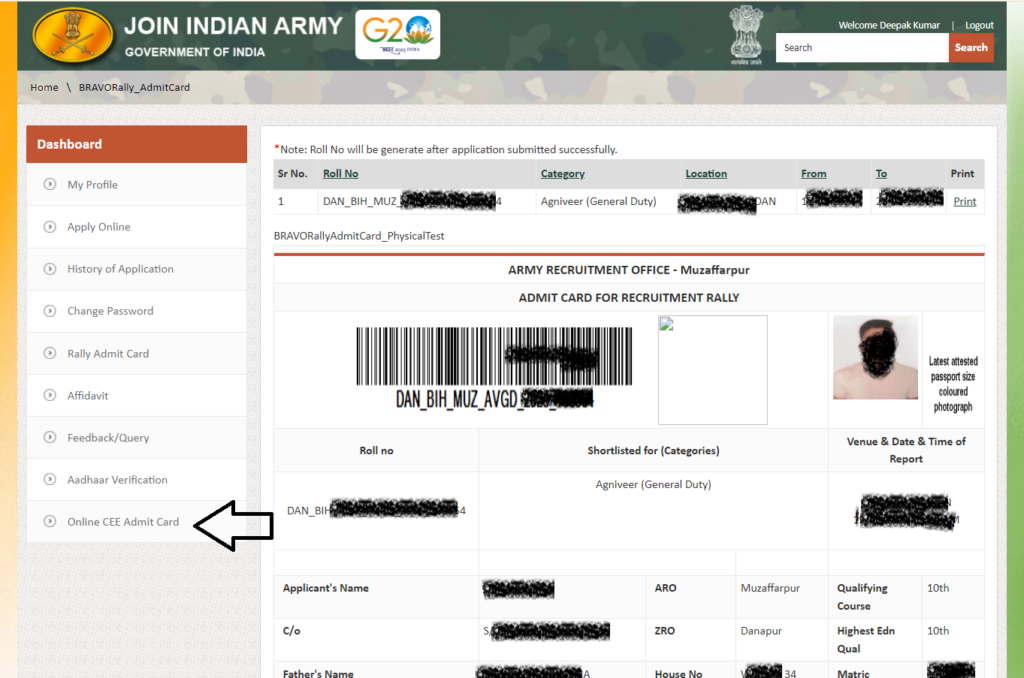Click the broken image placeholder icon

[x=666, y=324]
